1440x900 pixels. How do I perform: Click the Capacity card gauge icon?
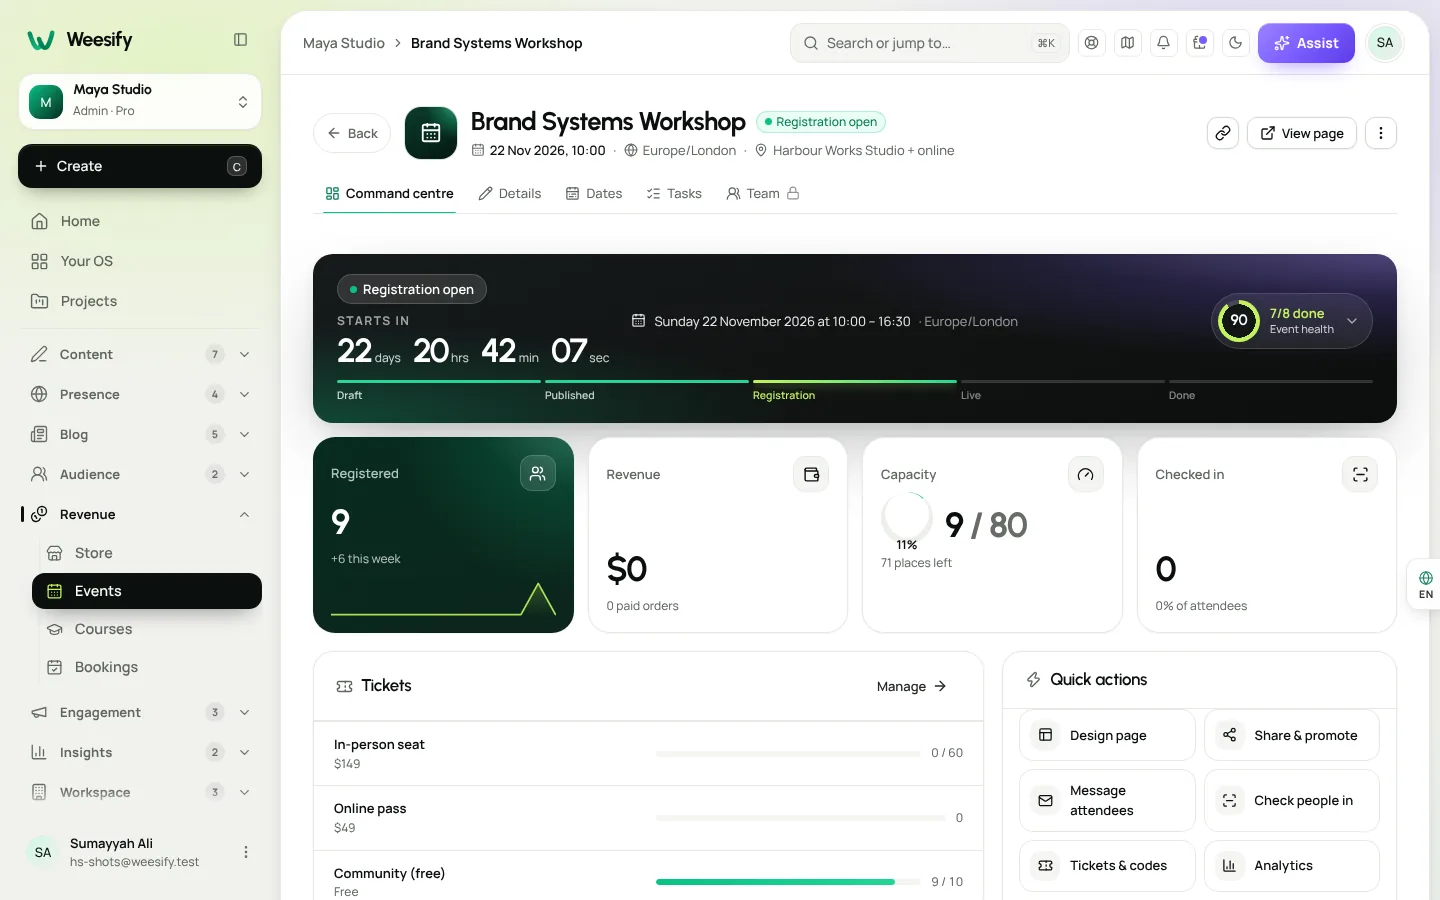[x=1085, y=474]
